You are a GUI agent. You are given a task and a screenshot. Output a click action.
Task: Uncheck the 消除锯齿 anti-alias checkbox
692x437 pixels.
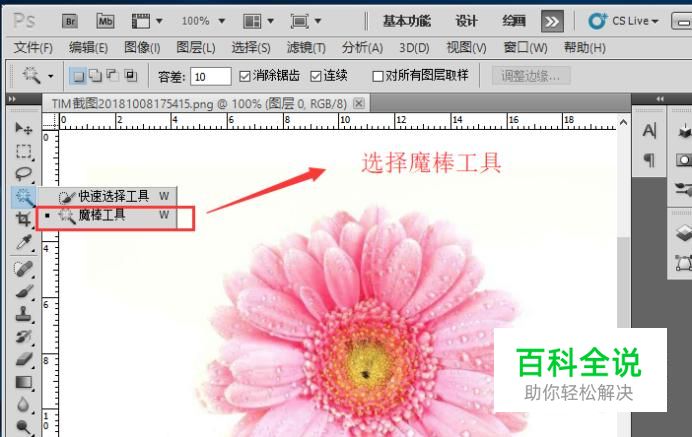pyautogui.click(x=244, y=76)
